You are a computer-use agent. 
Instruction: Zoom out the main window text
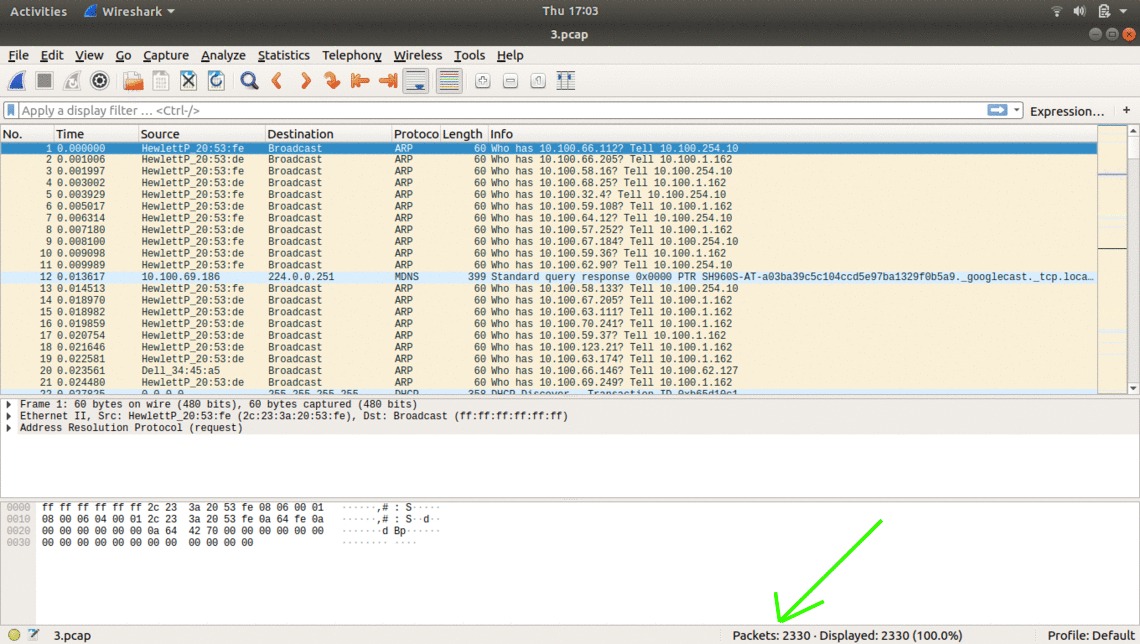pyautogui.click(x=510, y=81)
